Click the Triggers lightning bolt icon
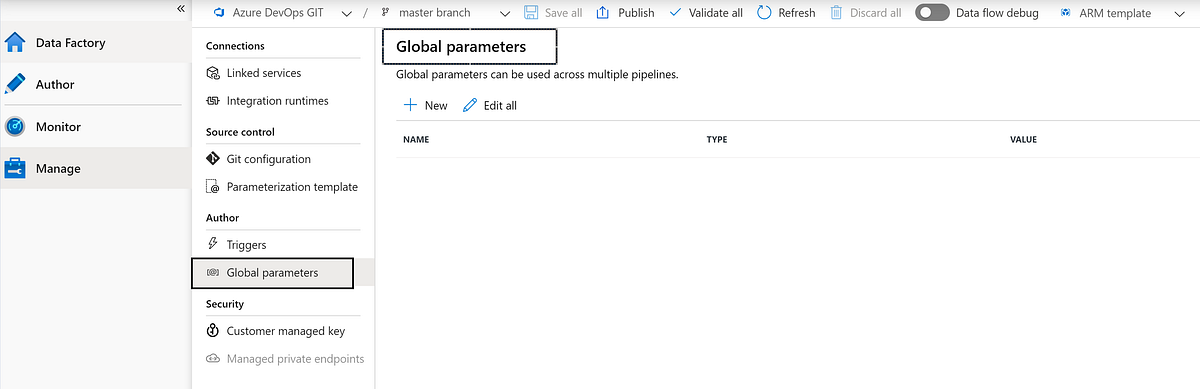The image size is (1200, 389). 213,244
